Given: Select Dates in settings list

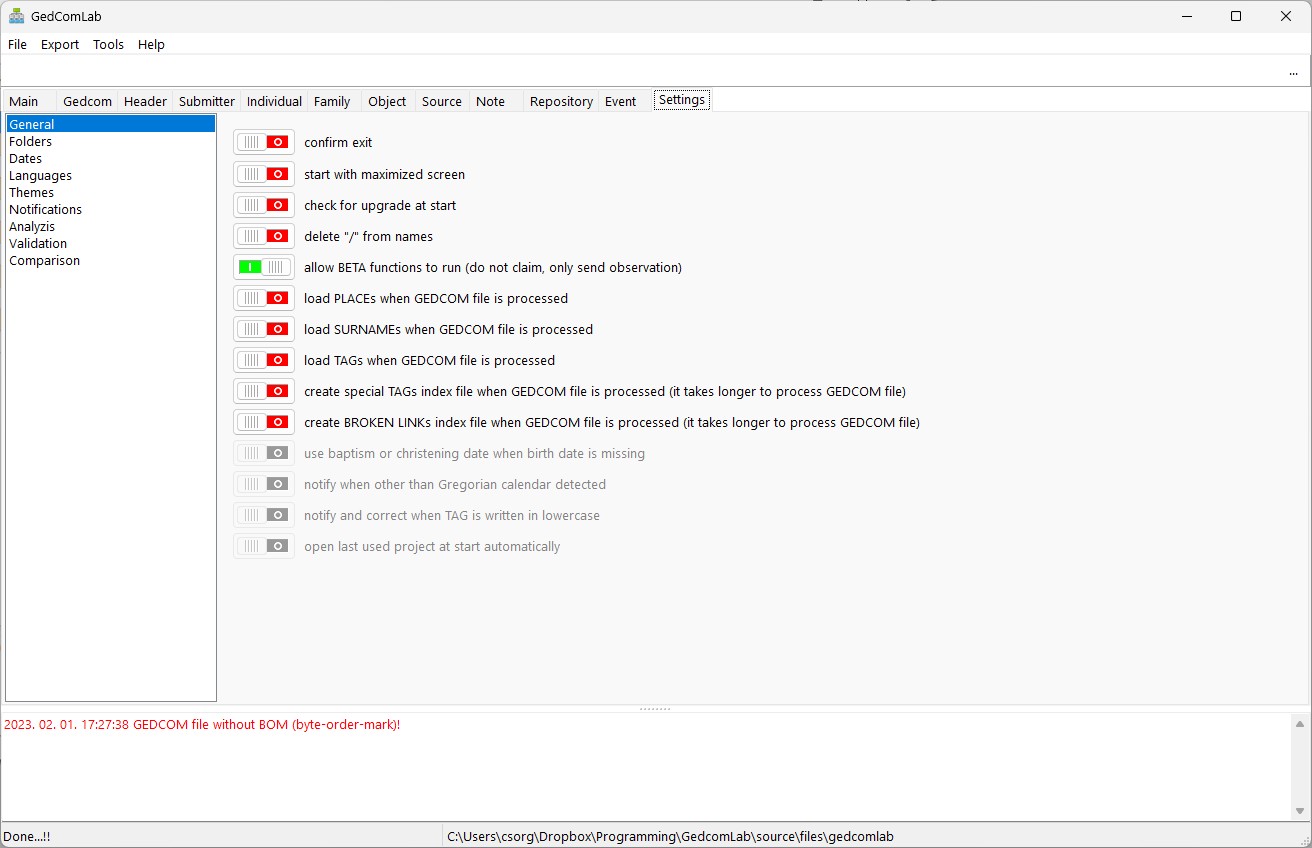Looking at the screenshot, I should pyautogui.click(x=110, y=158).
